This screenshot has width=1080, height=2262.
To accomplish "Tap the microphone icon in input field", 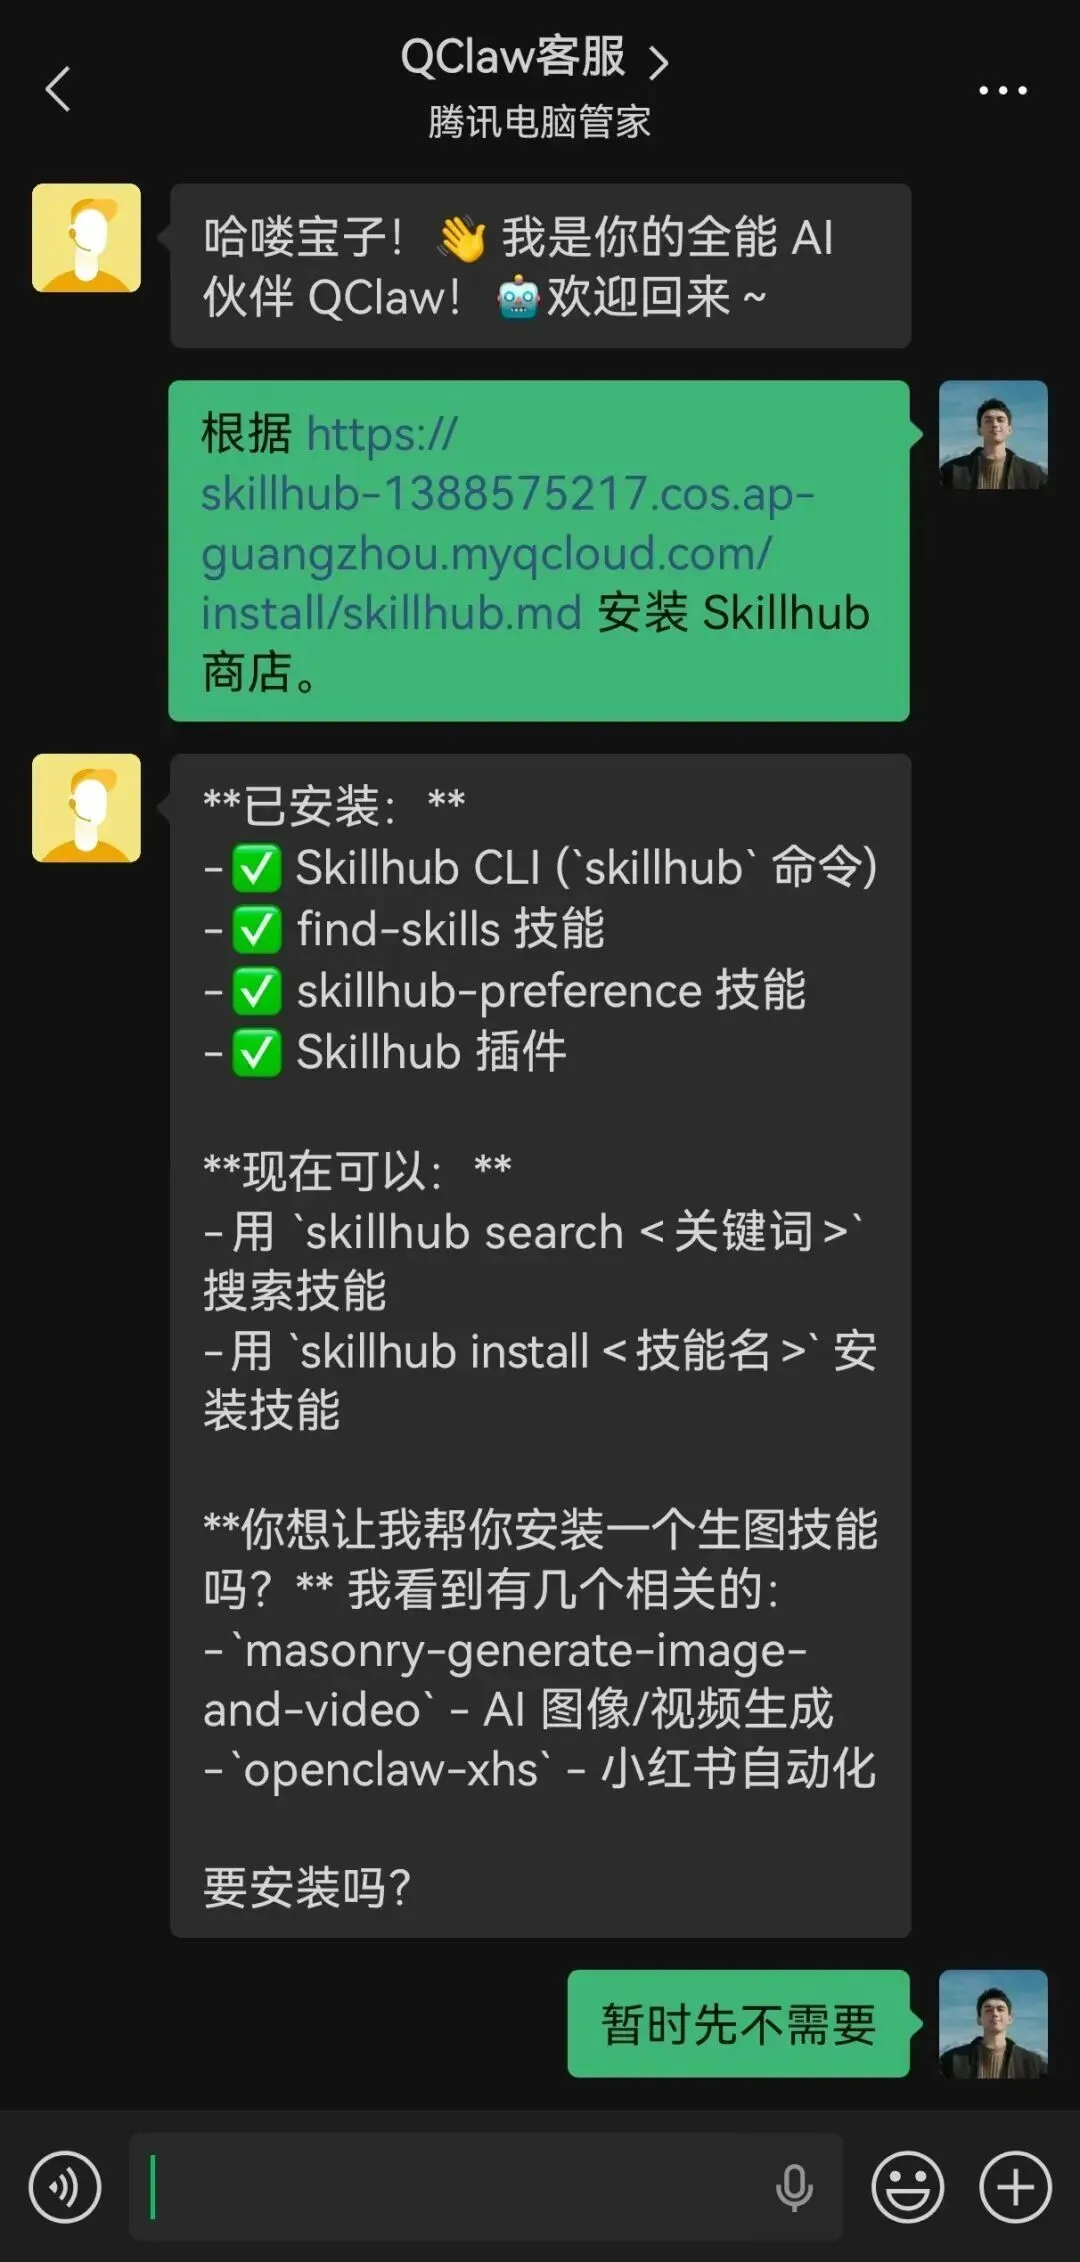I will tap(794, 2187).
